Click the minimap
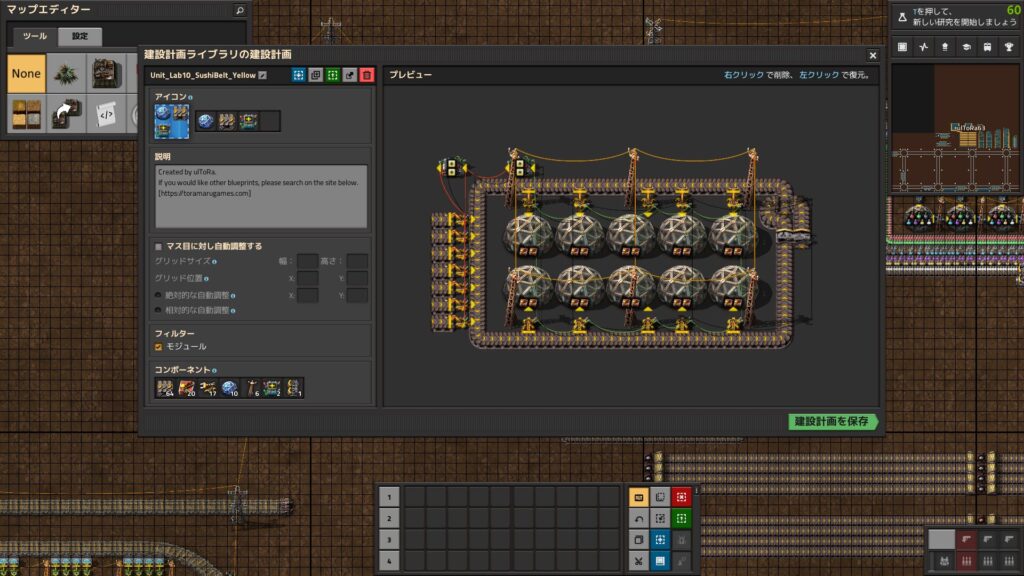The width and height of the screenshot is (1024, 576). tap(956, 127)
